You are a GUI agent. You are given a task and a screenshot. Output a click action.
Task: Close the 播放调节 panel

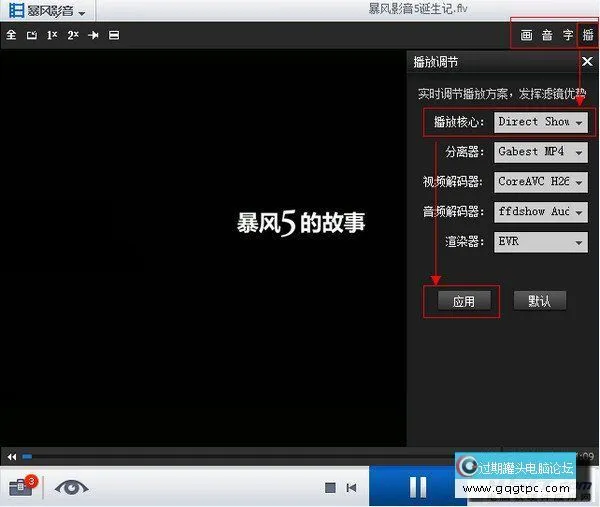pyautogui.click(x=587, y=62)
